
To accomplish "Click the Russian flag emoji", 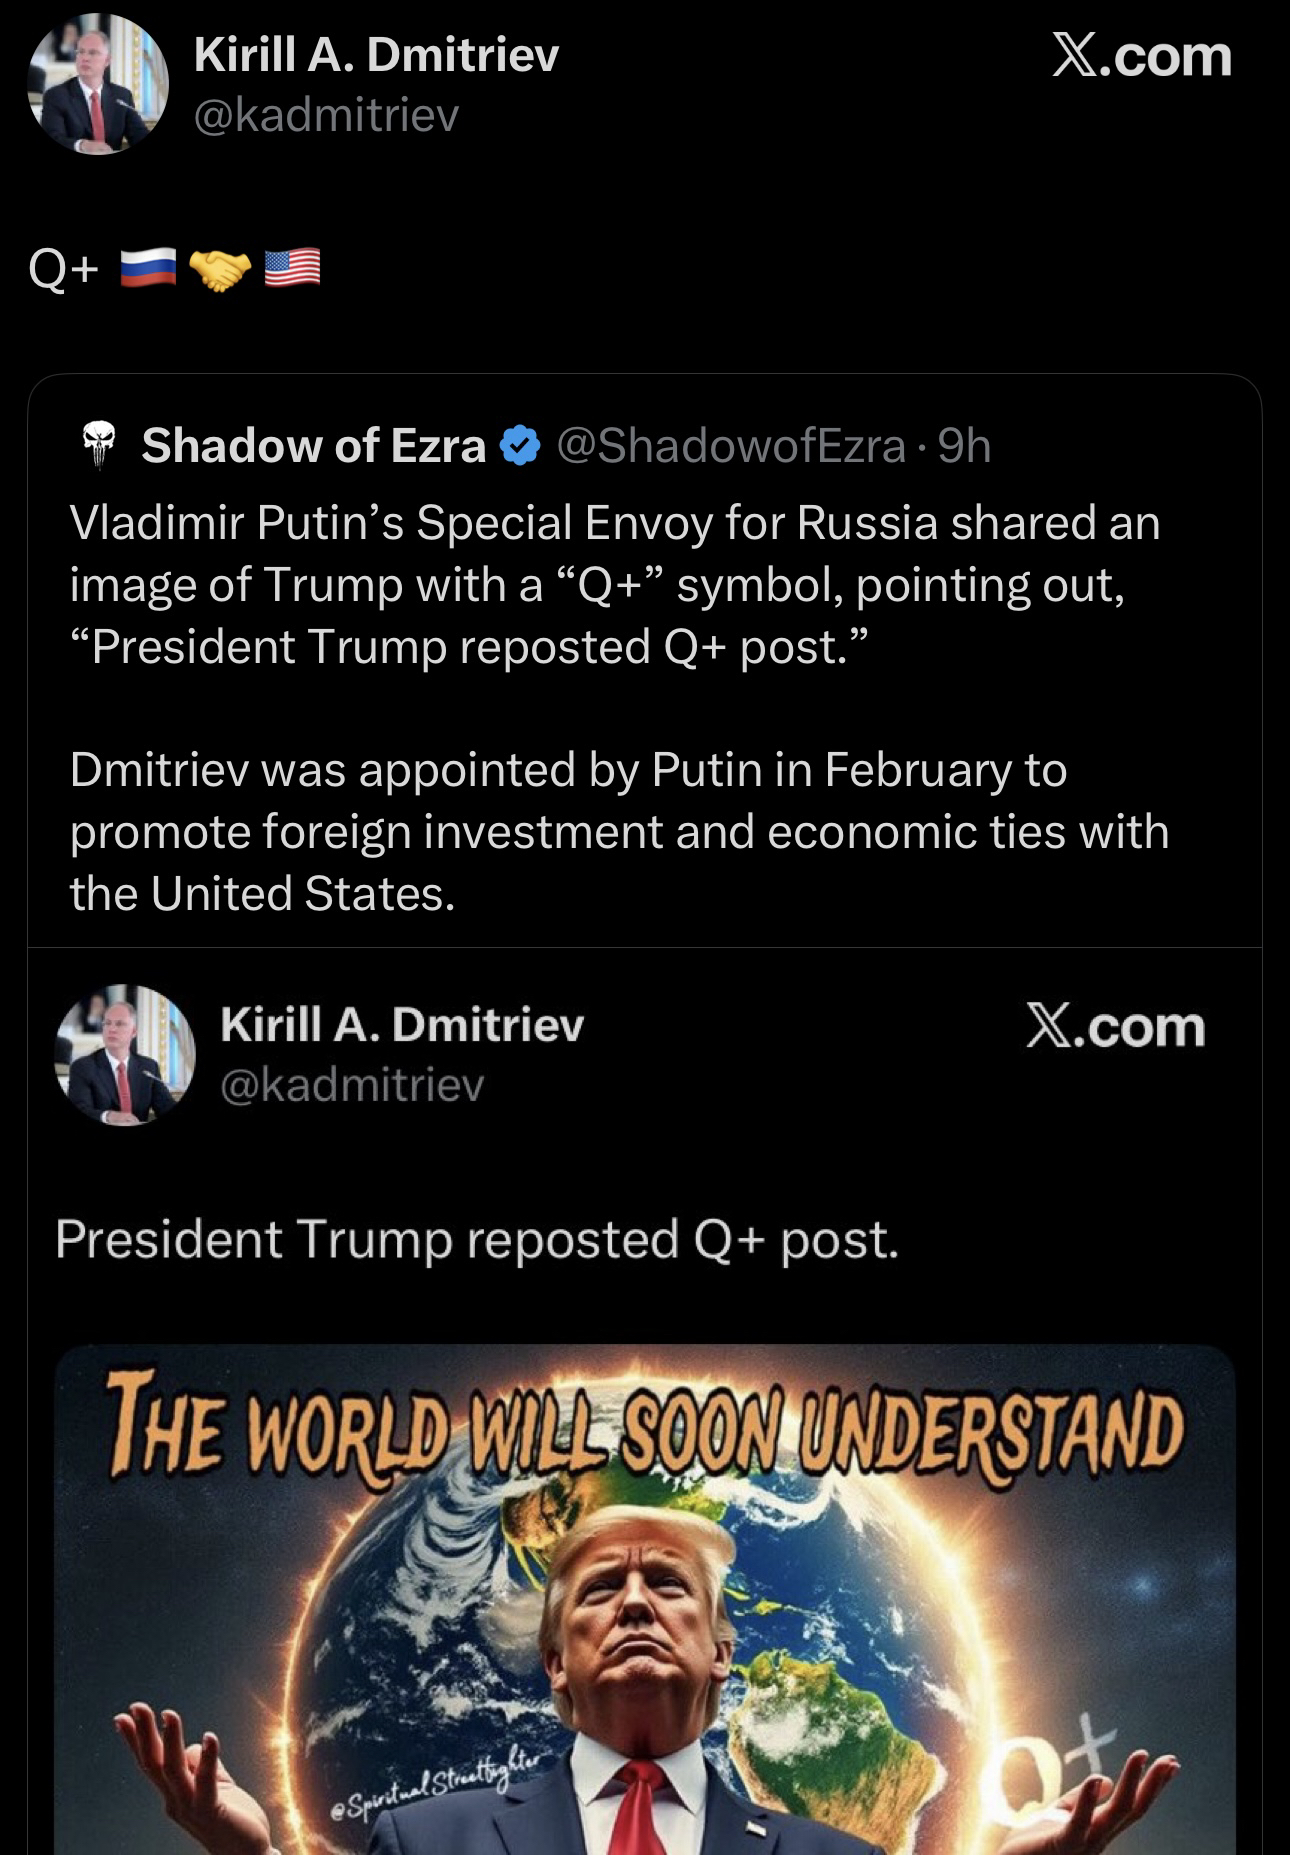I will pos(148,268).
